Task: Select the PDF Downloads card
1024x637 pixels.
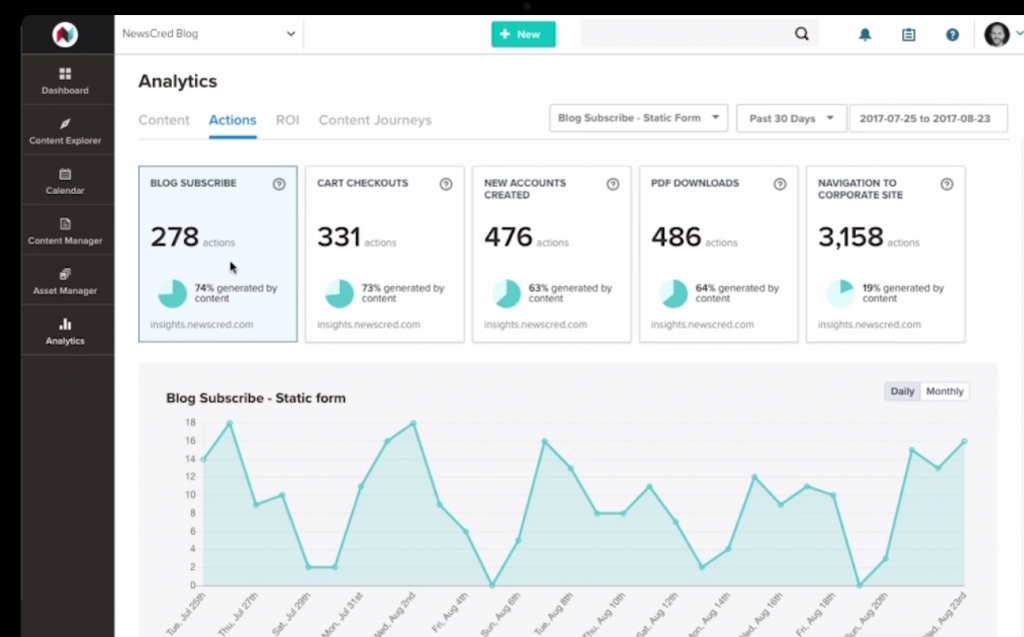Action: [x=718, y=254]
